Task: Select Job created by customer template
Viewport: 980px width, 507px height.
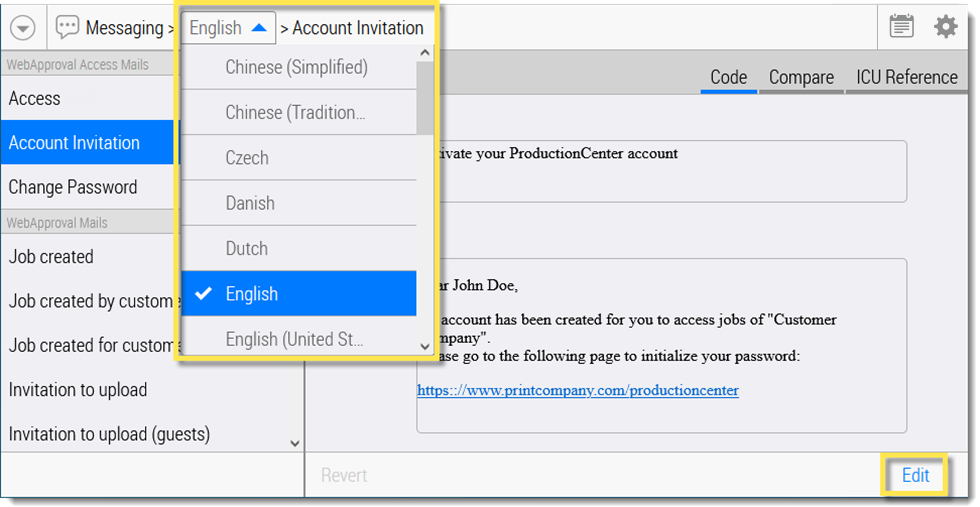Action: 88,301
